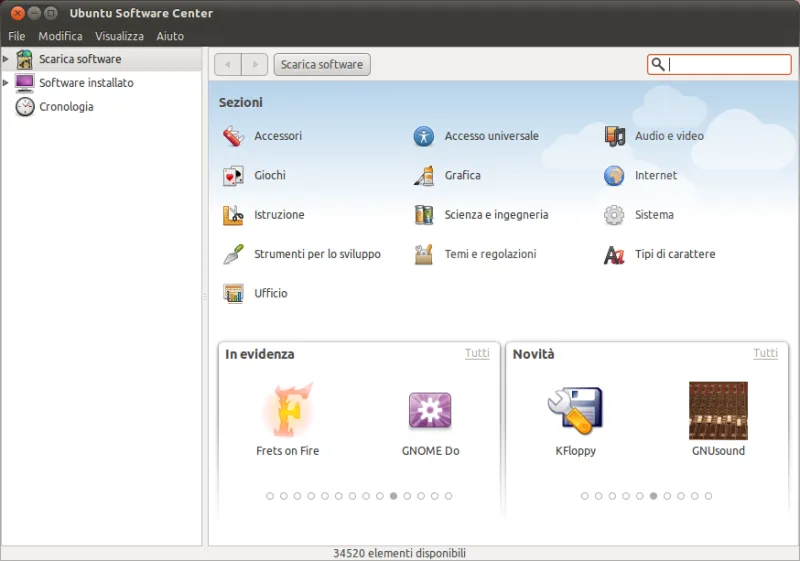Click the KFloppy caption
This screenshot has width=800, height=561.
click(x=576, y=451)
